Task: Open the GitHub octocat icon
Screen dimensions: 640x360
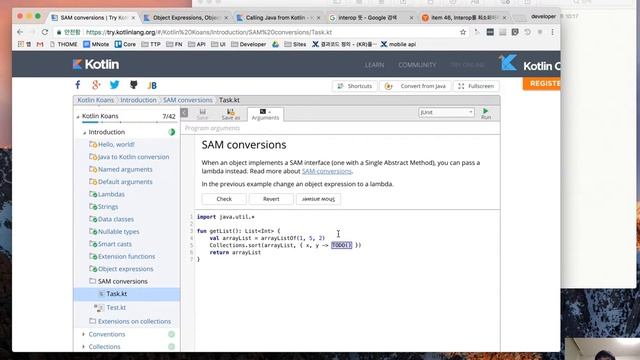Action: 133,85
